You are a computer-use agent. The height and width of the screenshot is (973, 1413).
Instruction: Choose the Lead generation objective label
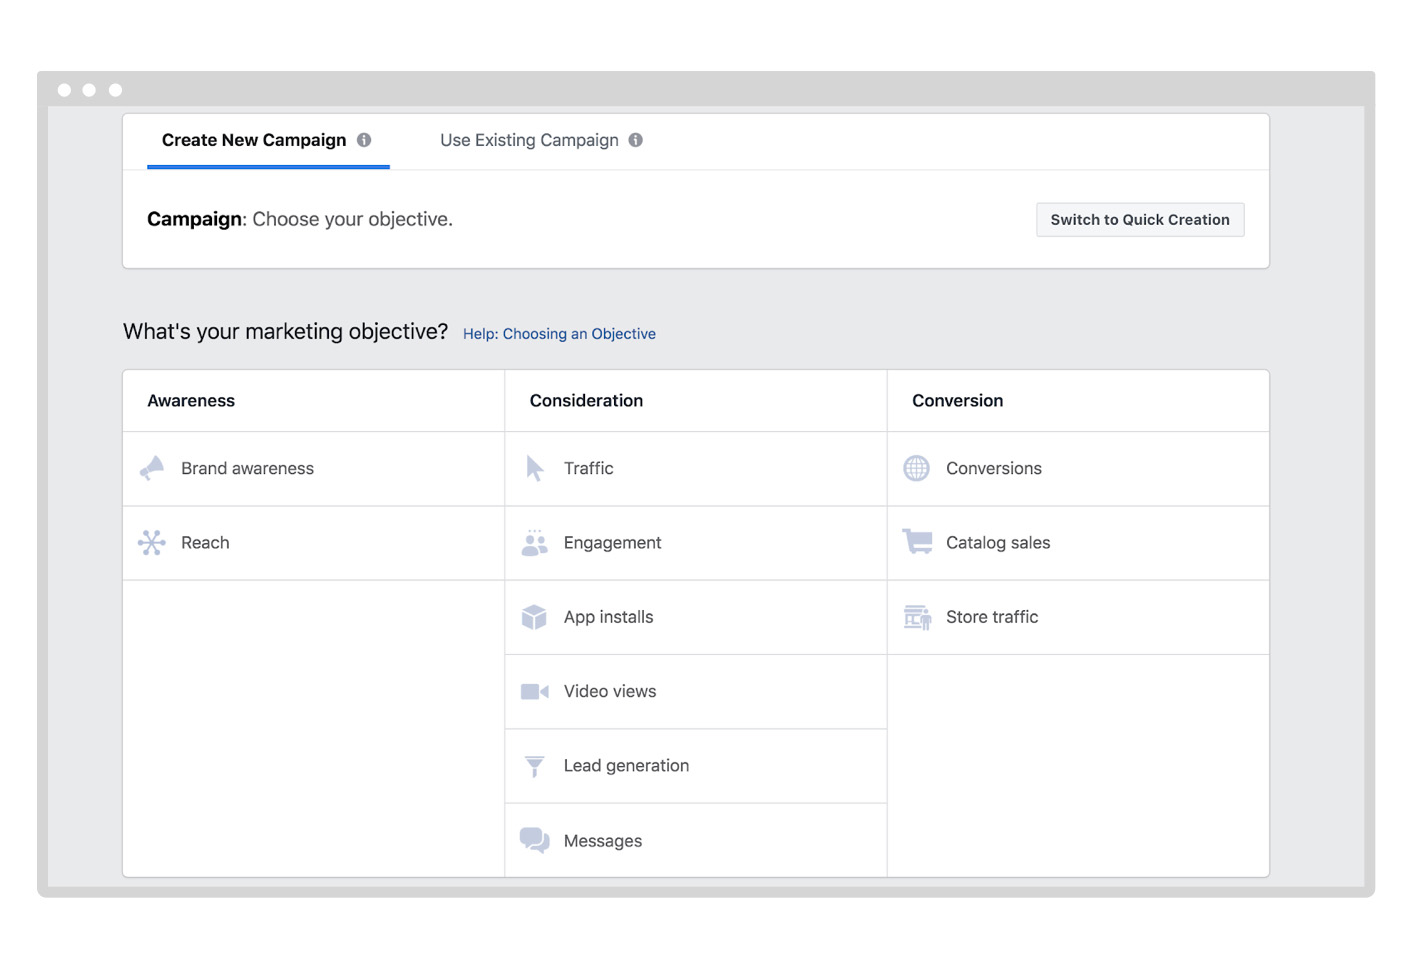(626, 766)
